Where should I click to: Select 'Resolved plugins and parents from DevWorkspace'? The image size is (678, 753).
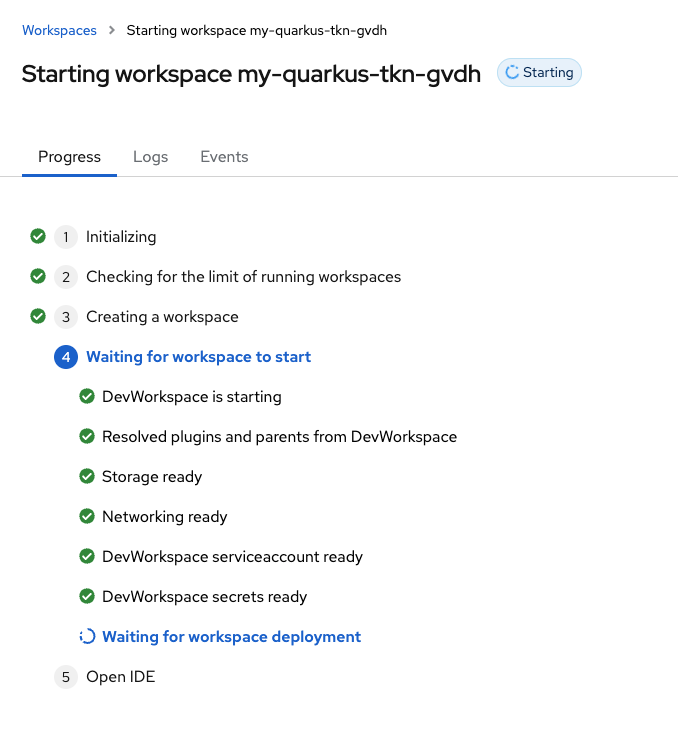[279, 437]
